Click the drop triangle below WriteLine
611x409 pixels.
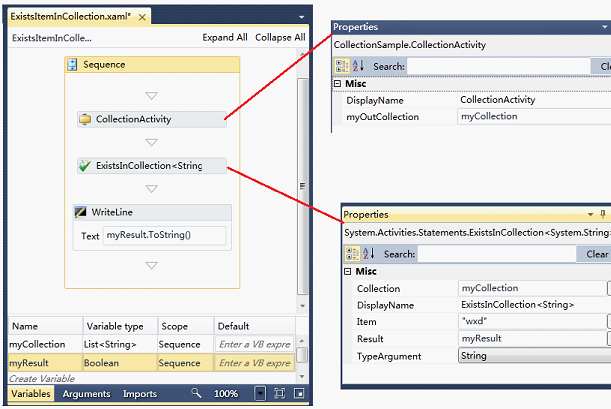(152, 265)
